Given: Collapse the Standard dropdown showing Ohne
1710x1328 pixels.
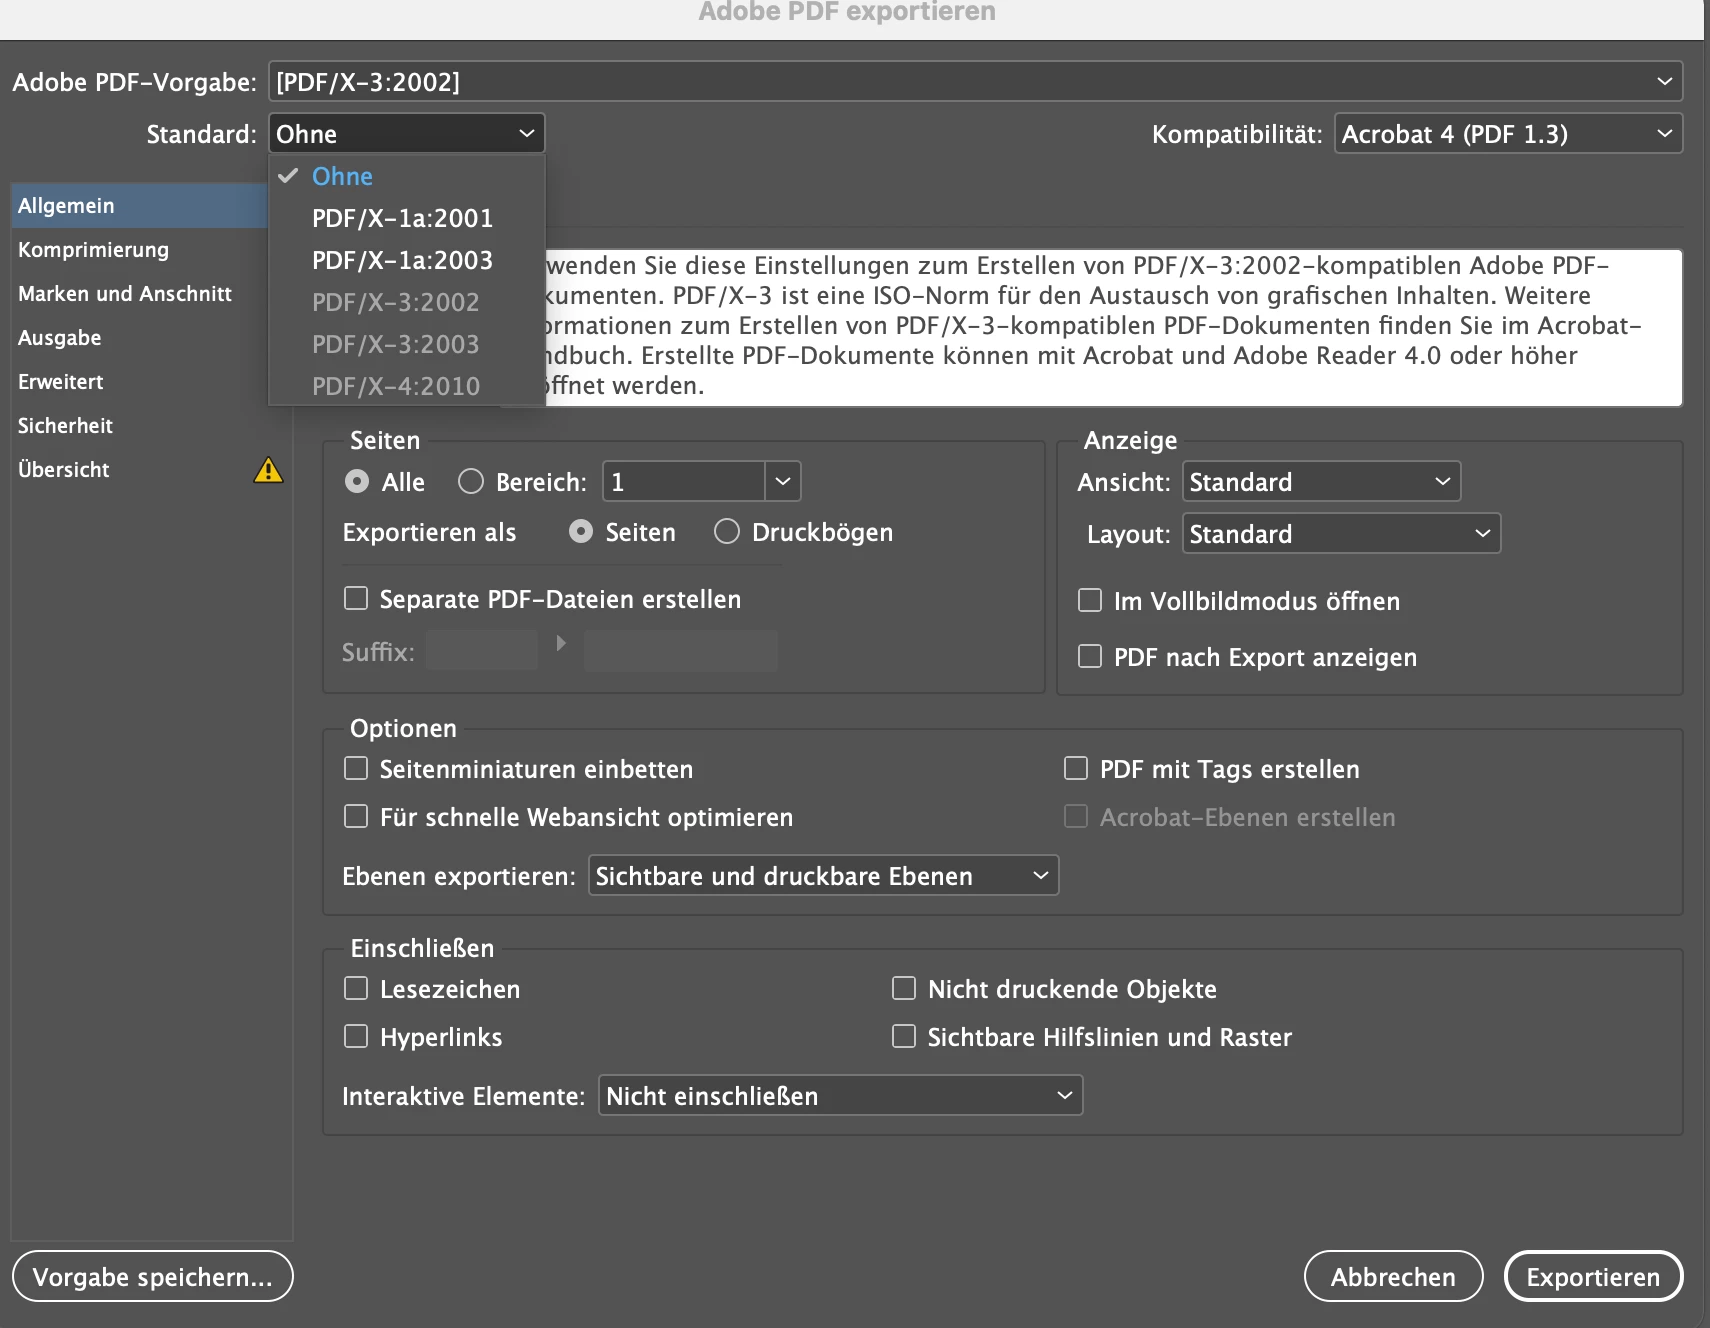Looking at the screenshot, I should [406, 133].
